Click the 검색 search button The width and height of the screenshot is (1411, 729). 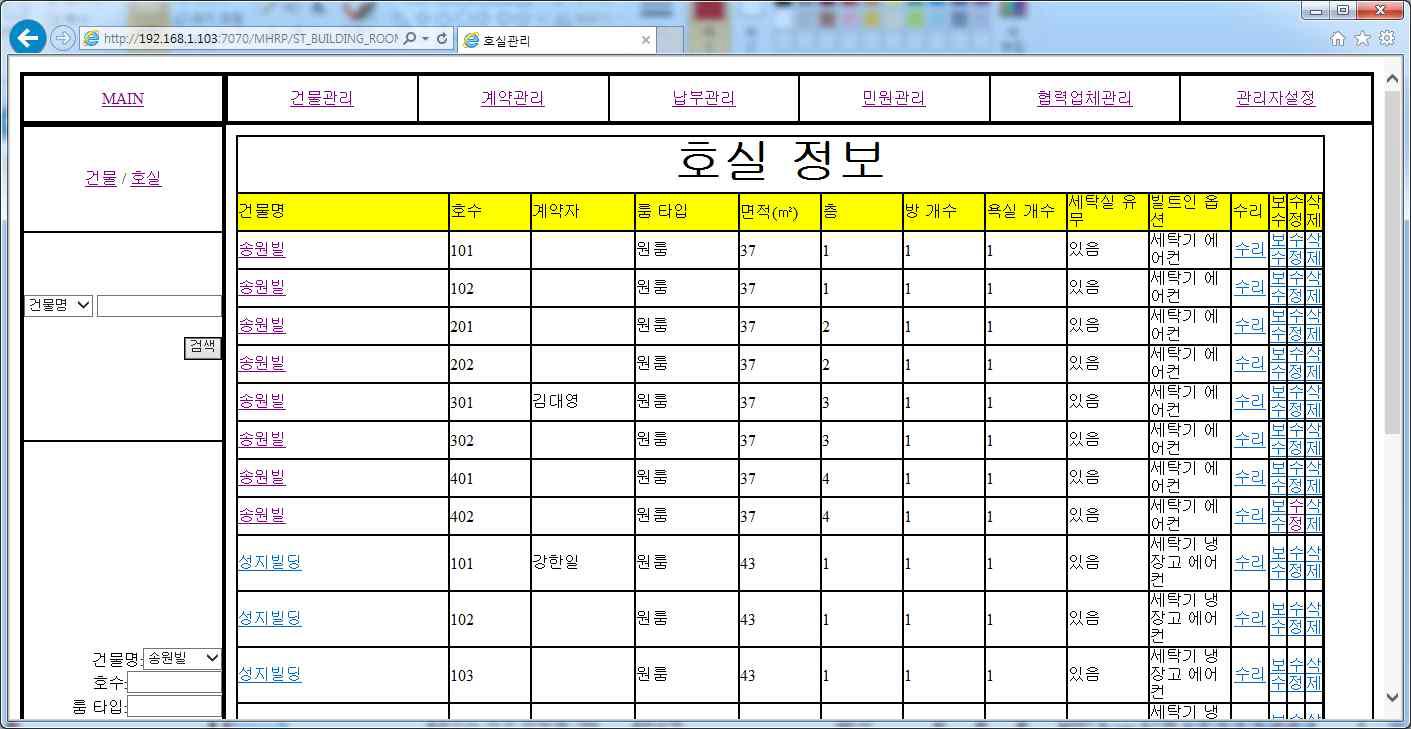click(203, 347)
